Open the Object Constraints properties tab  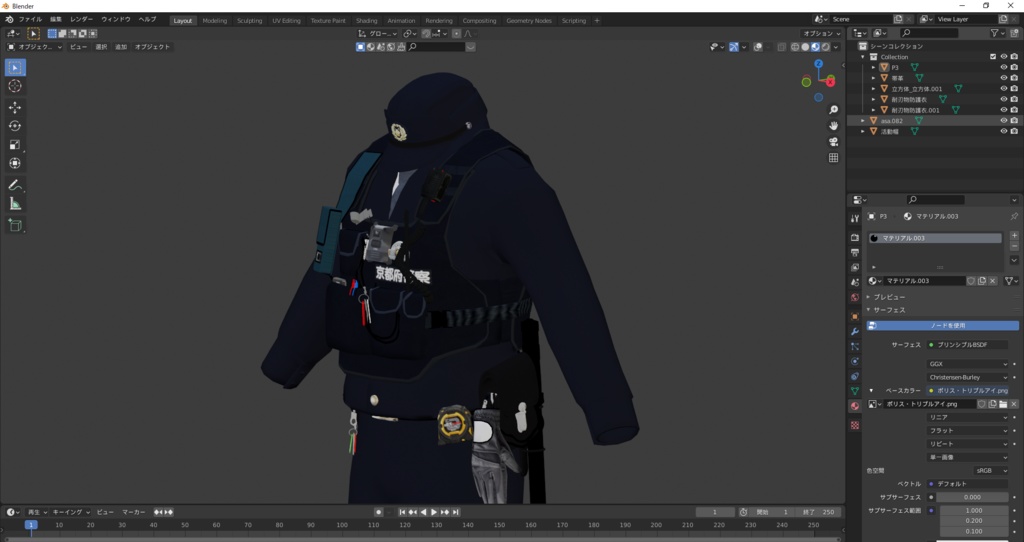[854, 377]
